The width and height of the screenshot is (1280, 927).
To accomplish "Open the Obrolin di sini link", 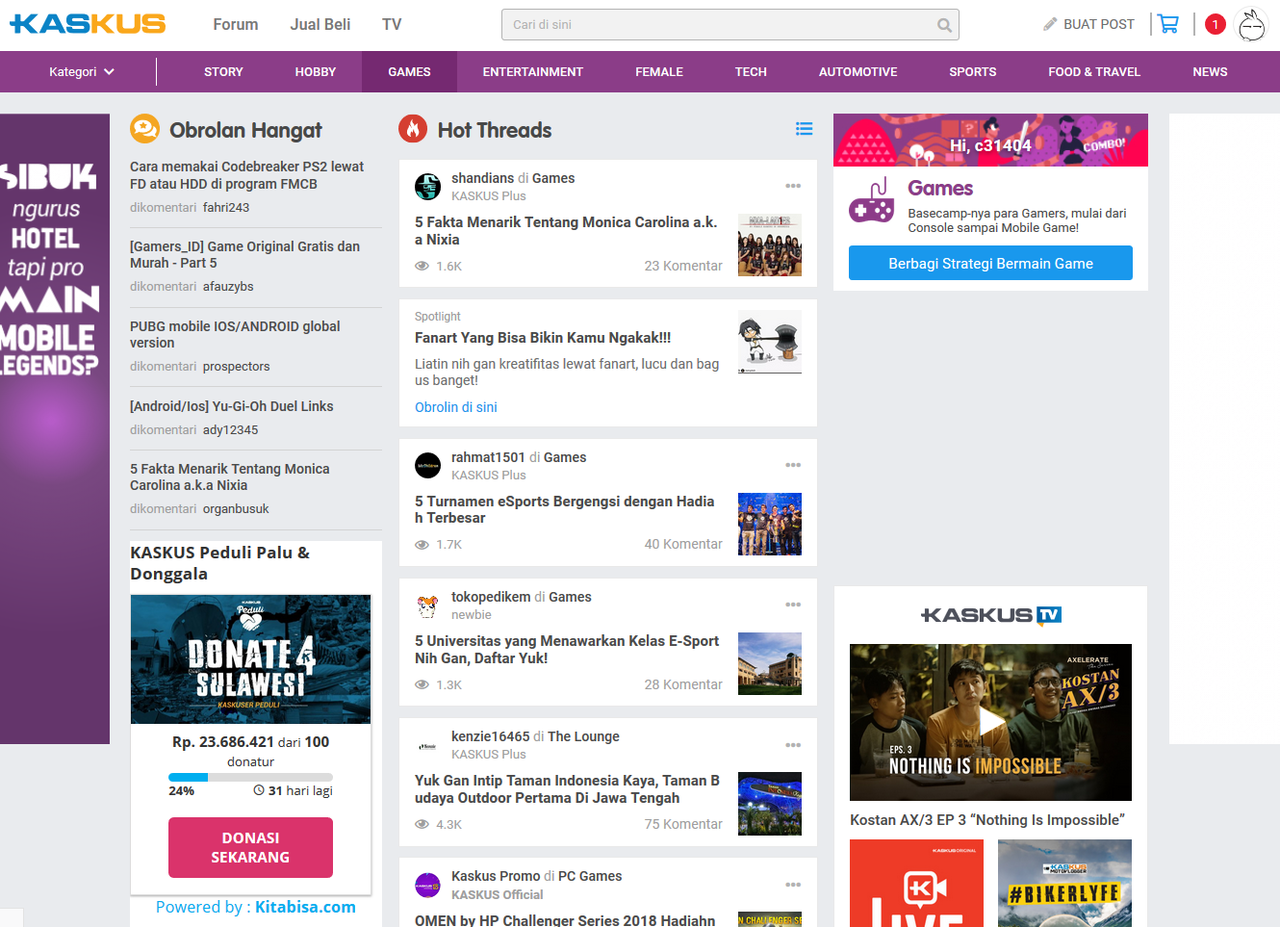I will click(456, 407).
